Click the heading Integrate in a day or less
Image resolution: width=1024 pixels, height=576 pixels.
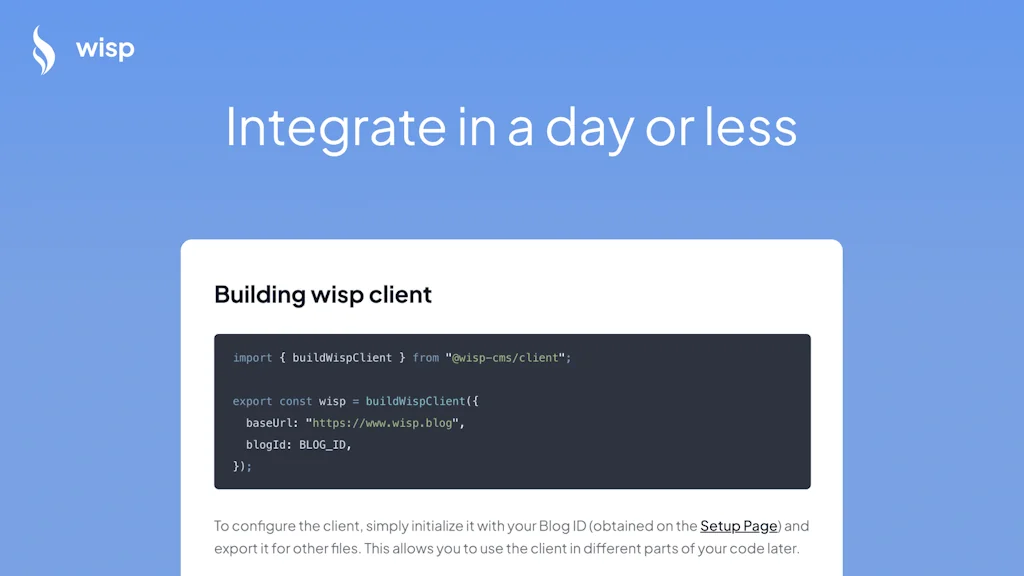pyautogui.click(x=512, y=127)
